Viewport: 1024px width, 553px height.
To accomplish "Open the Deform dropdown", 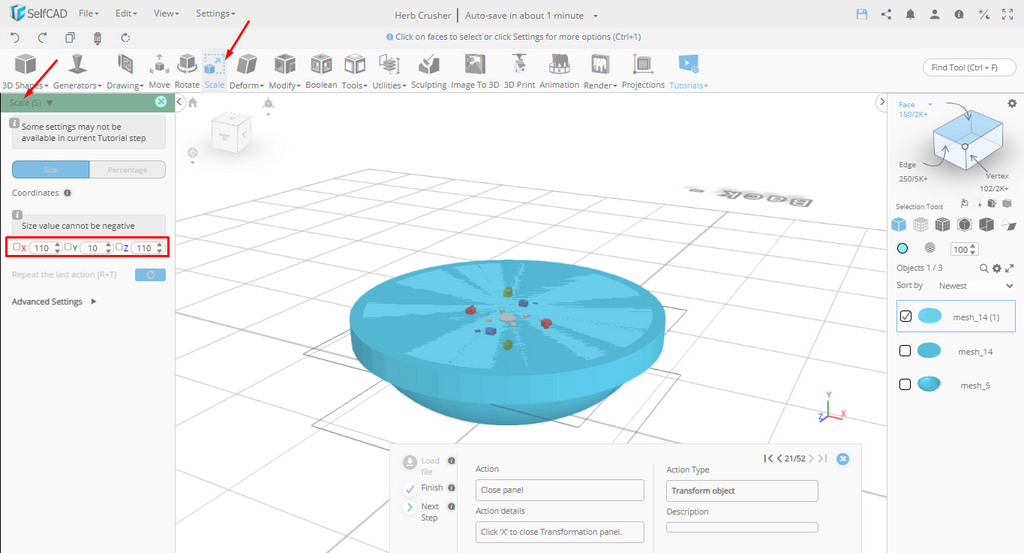I will coord(246,71).
